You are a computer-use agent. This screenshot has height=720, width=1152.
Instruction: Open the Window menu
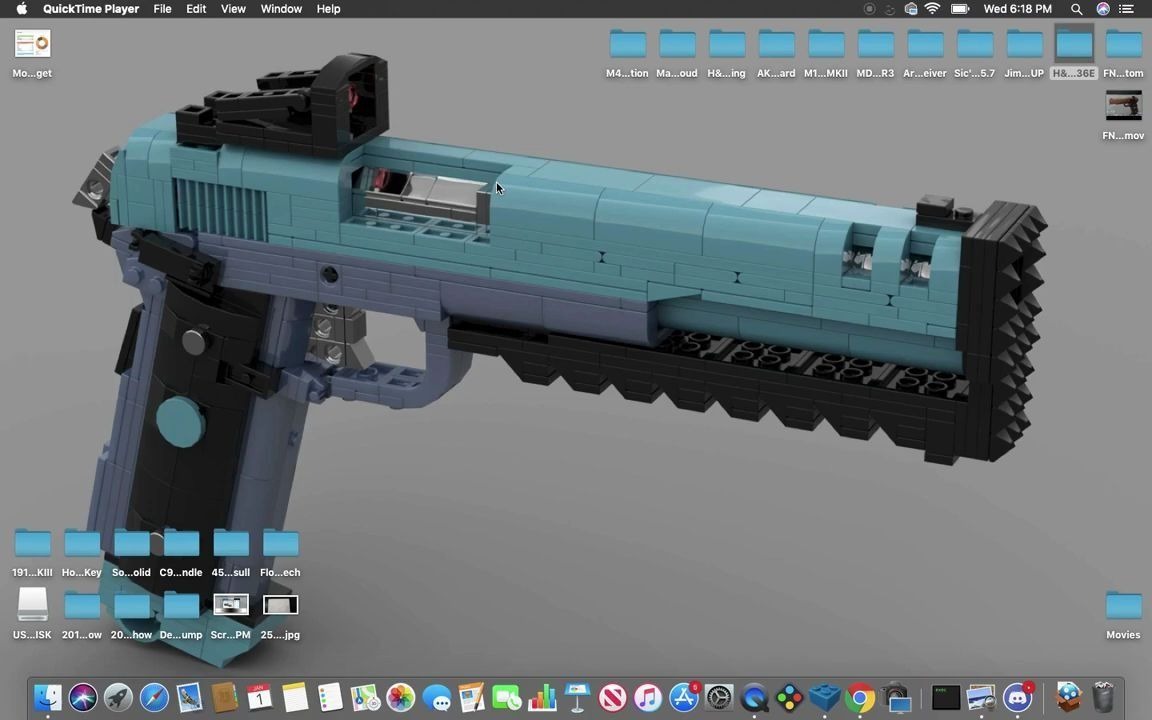(x=281, y=9)
